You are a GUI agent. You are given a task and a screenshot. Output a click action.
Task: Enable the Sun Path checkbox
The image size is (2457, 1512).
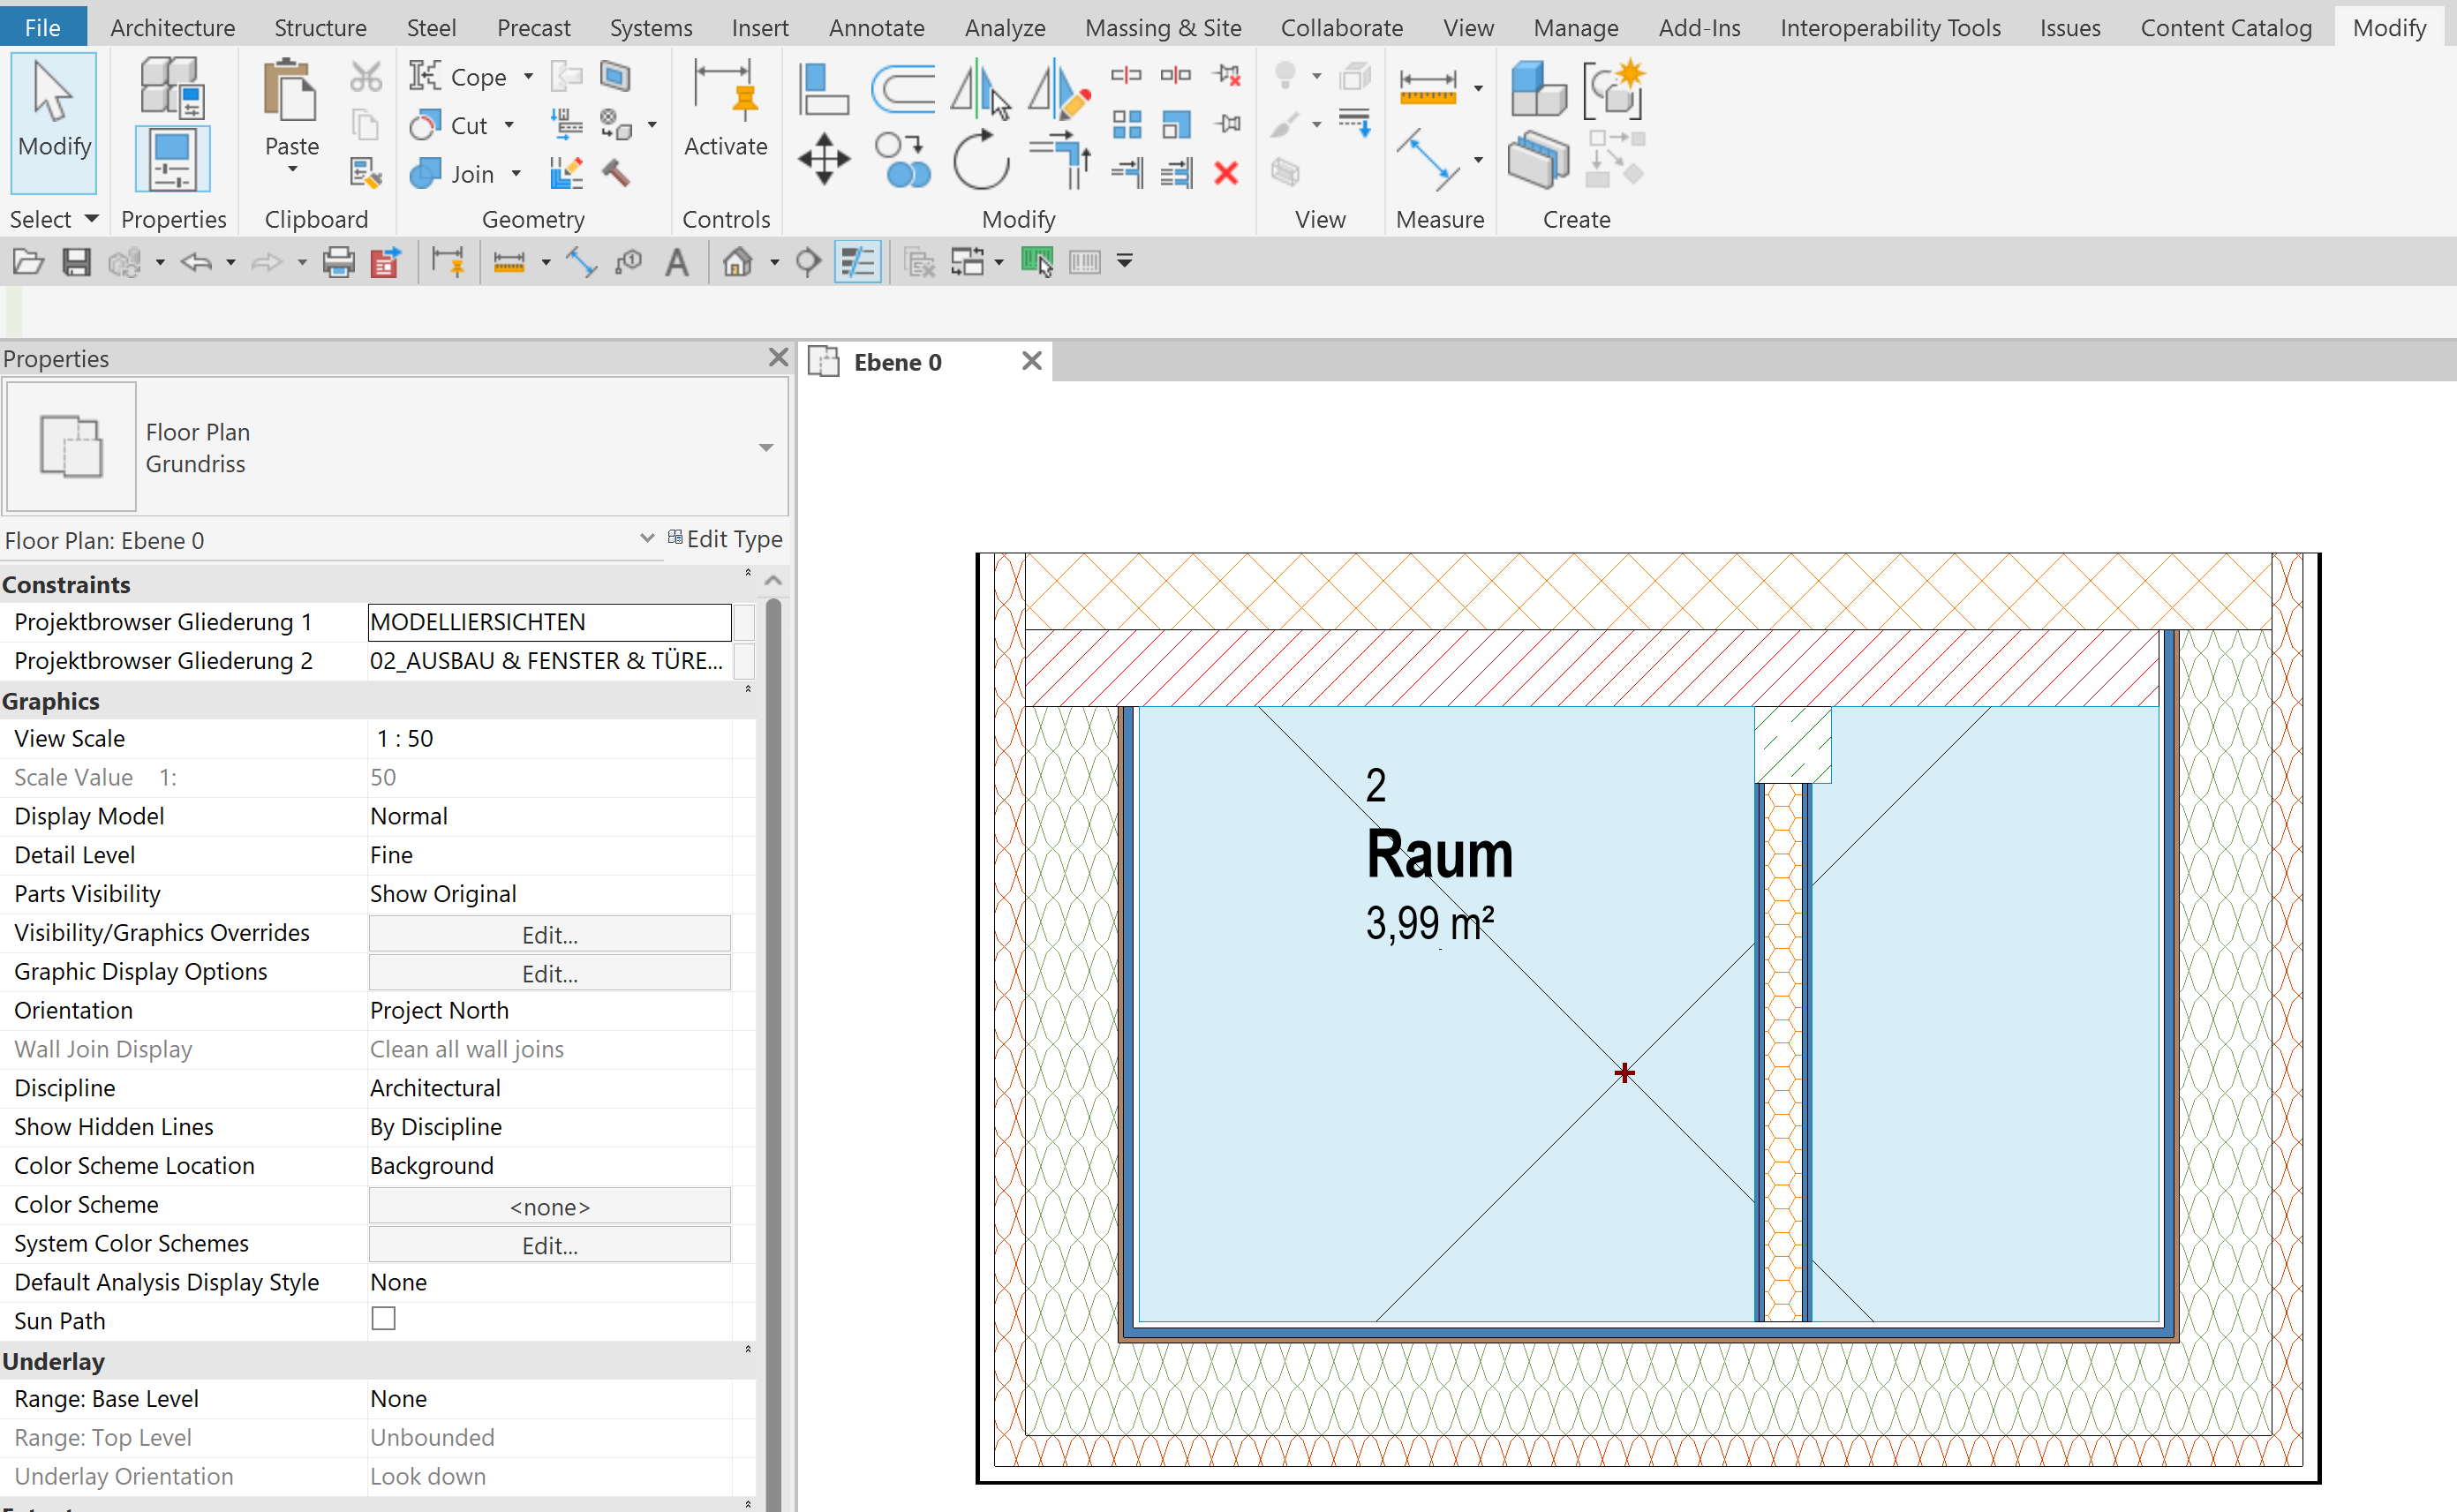click(x=383, y=1318)
